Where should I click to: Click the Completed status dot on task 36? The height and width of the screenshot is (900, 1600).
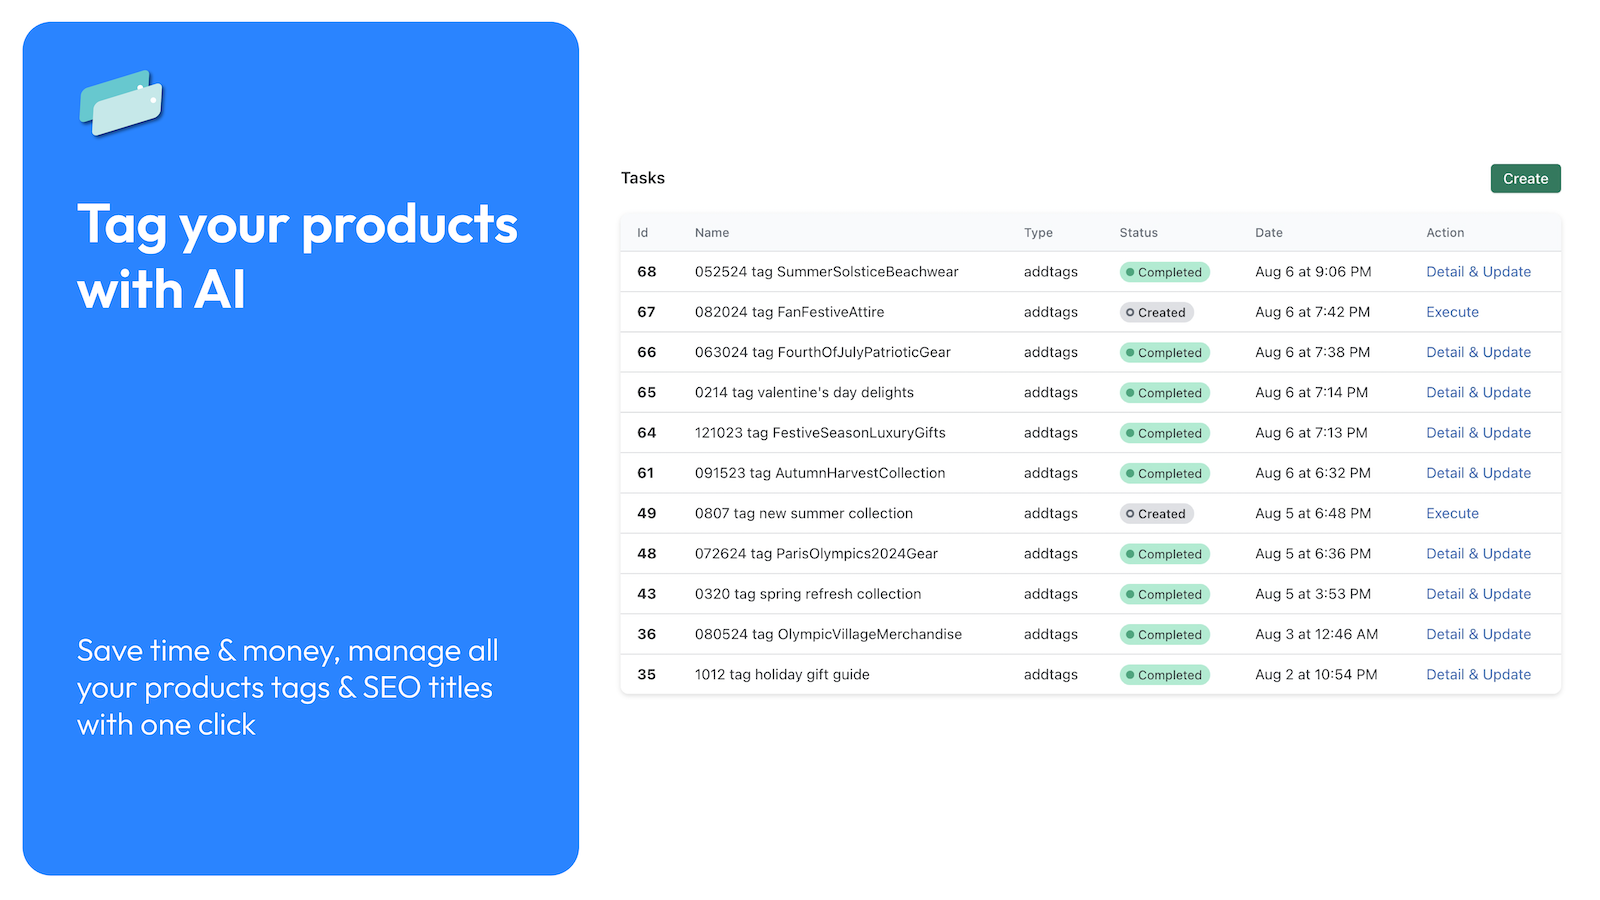(x=1131, y=634)
